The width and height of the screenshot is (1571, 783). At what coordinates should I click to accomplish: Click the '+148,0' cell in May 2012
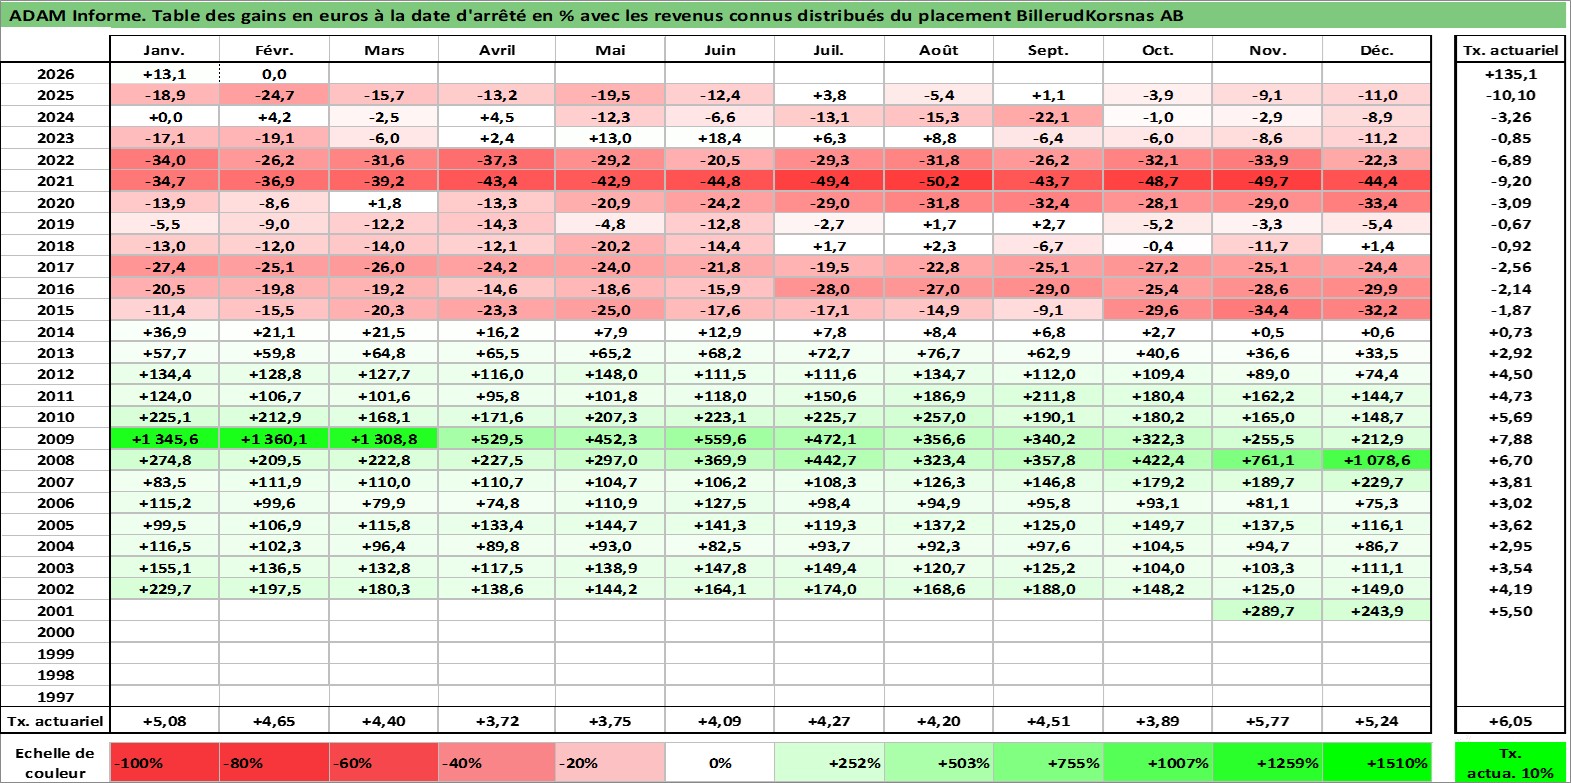pos(610,374)
